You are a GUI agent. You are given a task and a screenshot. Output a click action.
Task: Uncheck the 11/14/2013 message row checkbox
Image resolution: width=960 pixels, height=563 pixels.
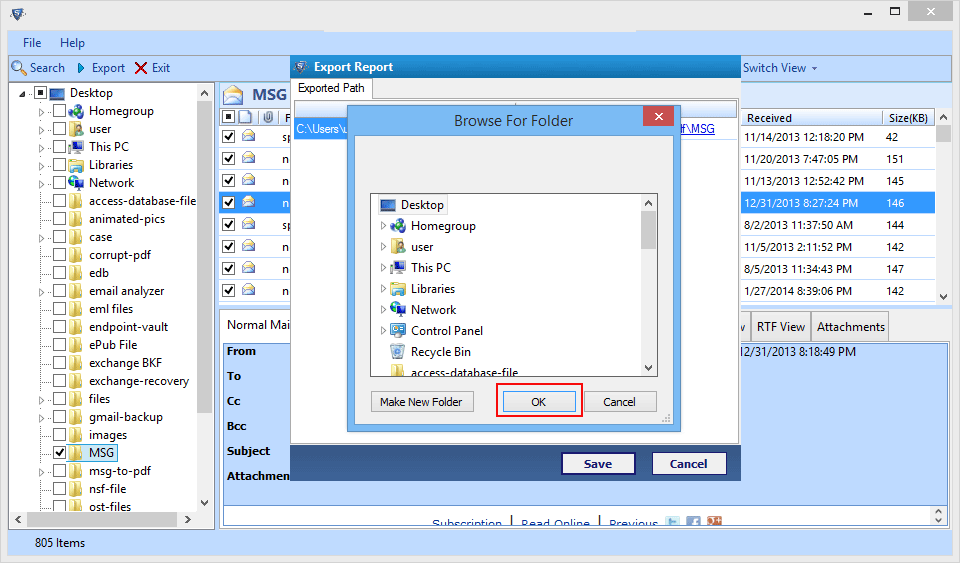(x=228, y=136)
